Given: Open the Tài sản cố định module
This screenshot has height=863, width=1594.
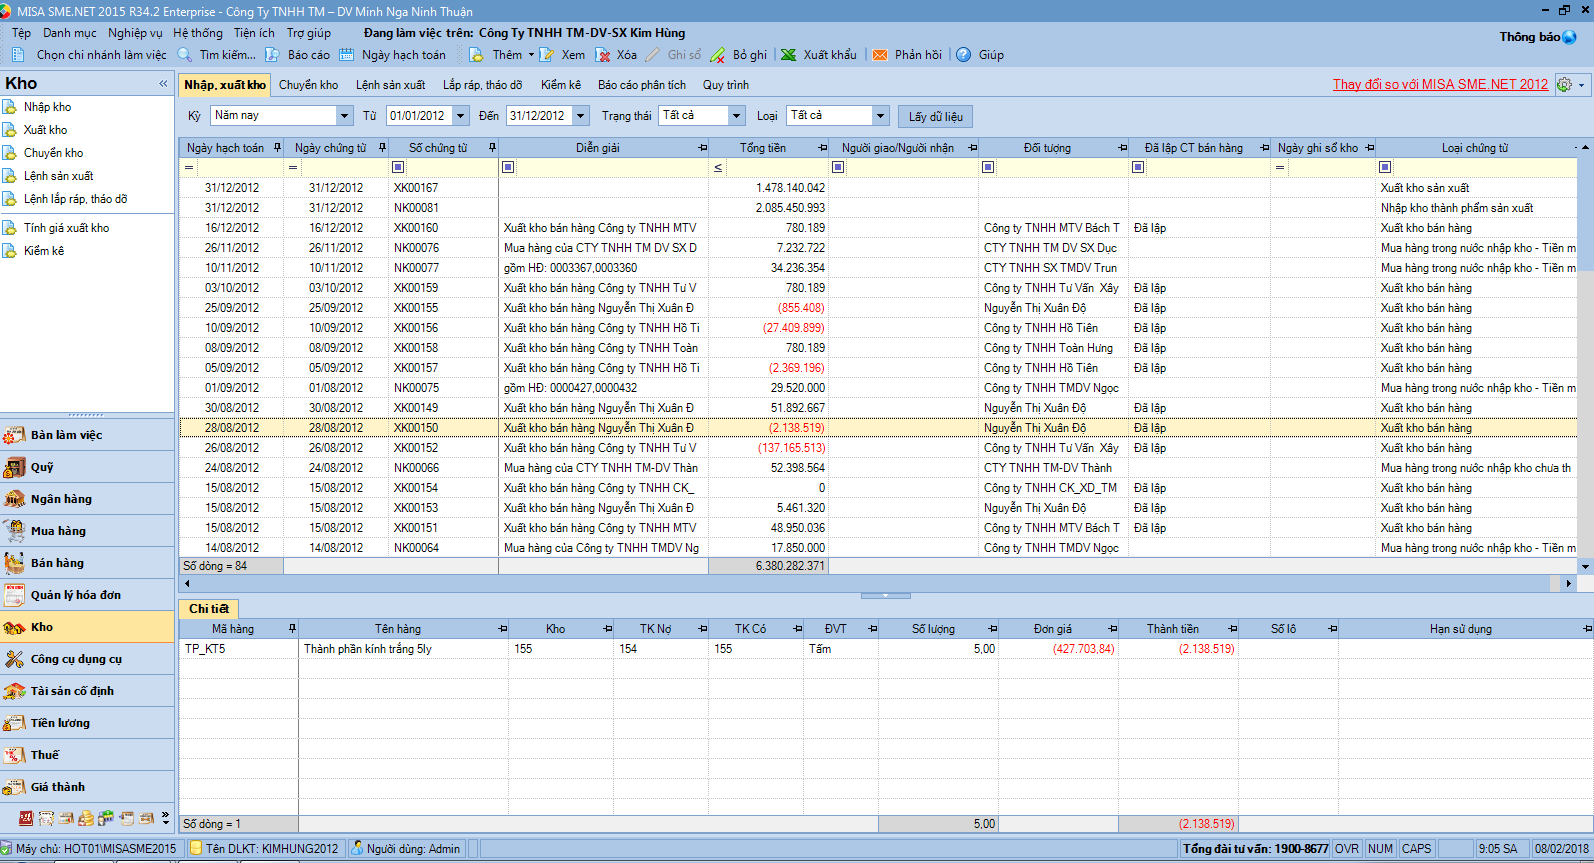Looking at the screenshot, I should point(87,691).
